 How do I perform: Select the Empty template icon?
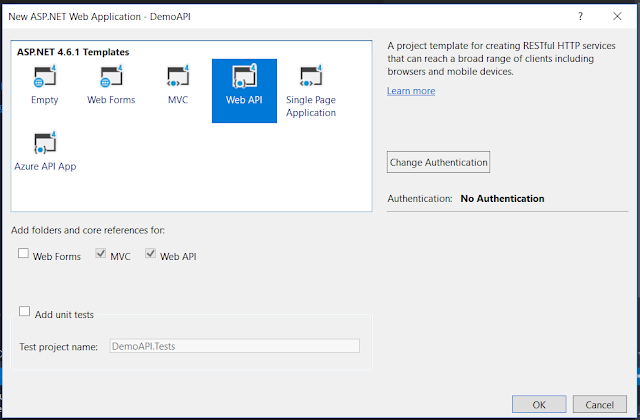[x=44, y=76]
